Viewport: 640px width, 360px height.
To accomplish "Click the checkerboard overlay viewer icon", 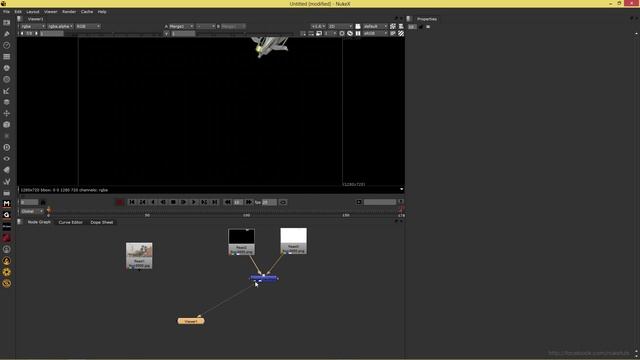I will (401, 33).
